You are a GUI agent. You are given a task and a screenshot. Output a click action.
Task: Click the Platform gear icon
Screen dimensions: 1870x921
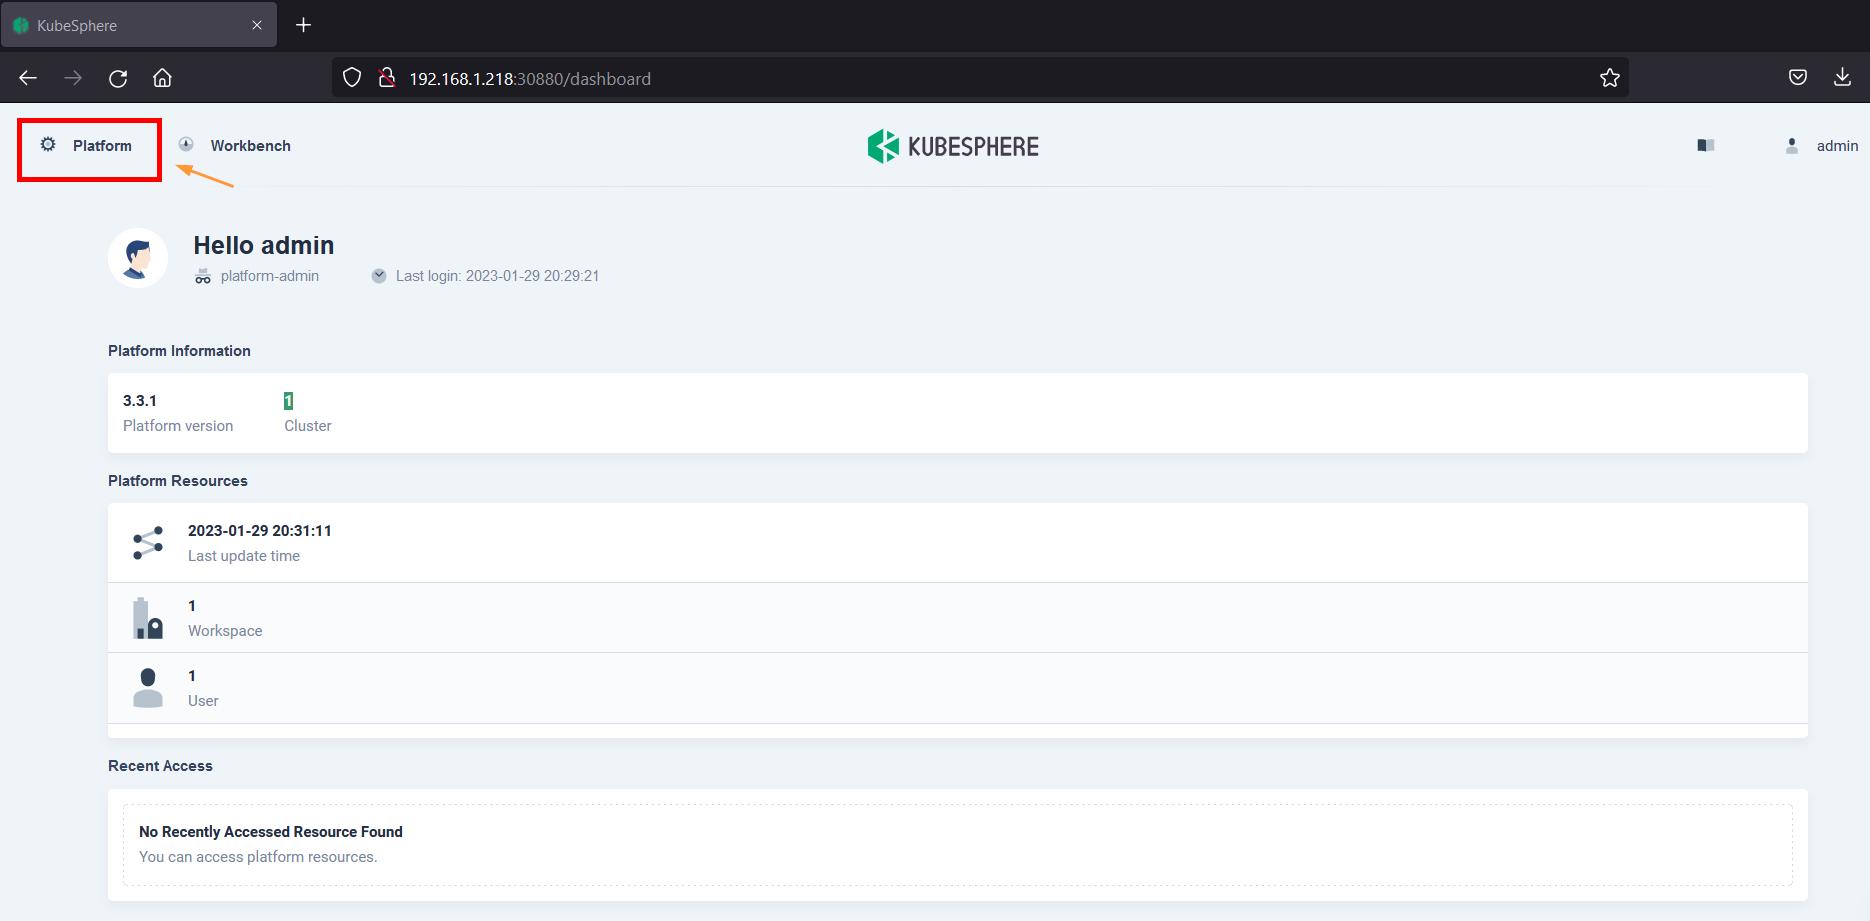point(48,145)
